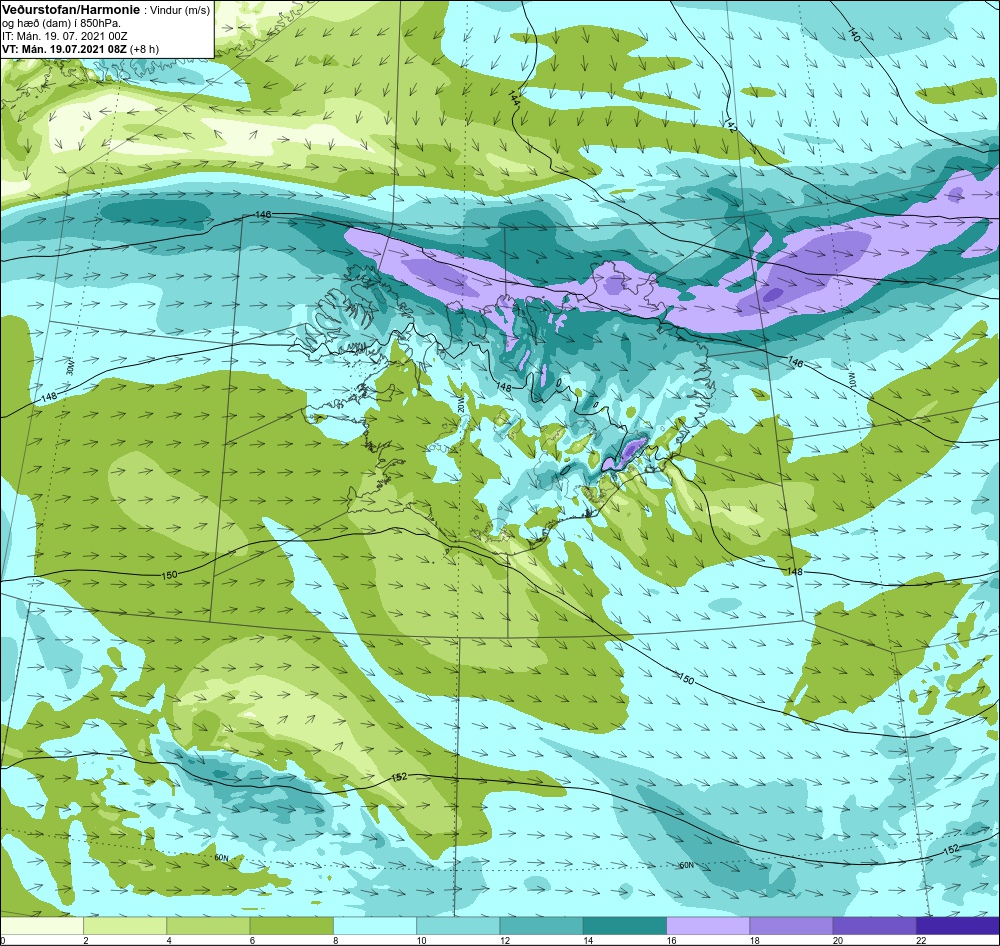The width and height of the screenshot is (1000, 946).
Task: Click the legend tick value 16
Action: pyautogui.click(x=672, y=940)
